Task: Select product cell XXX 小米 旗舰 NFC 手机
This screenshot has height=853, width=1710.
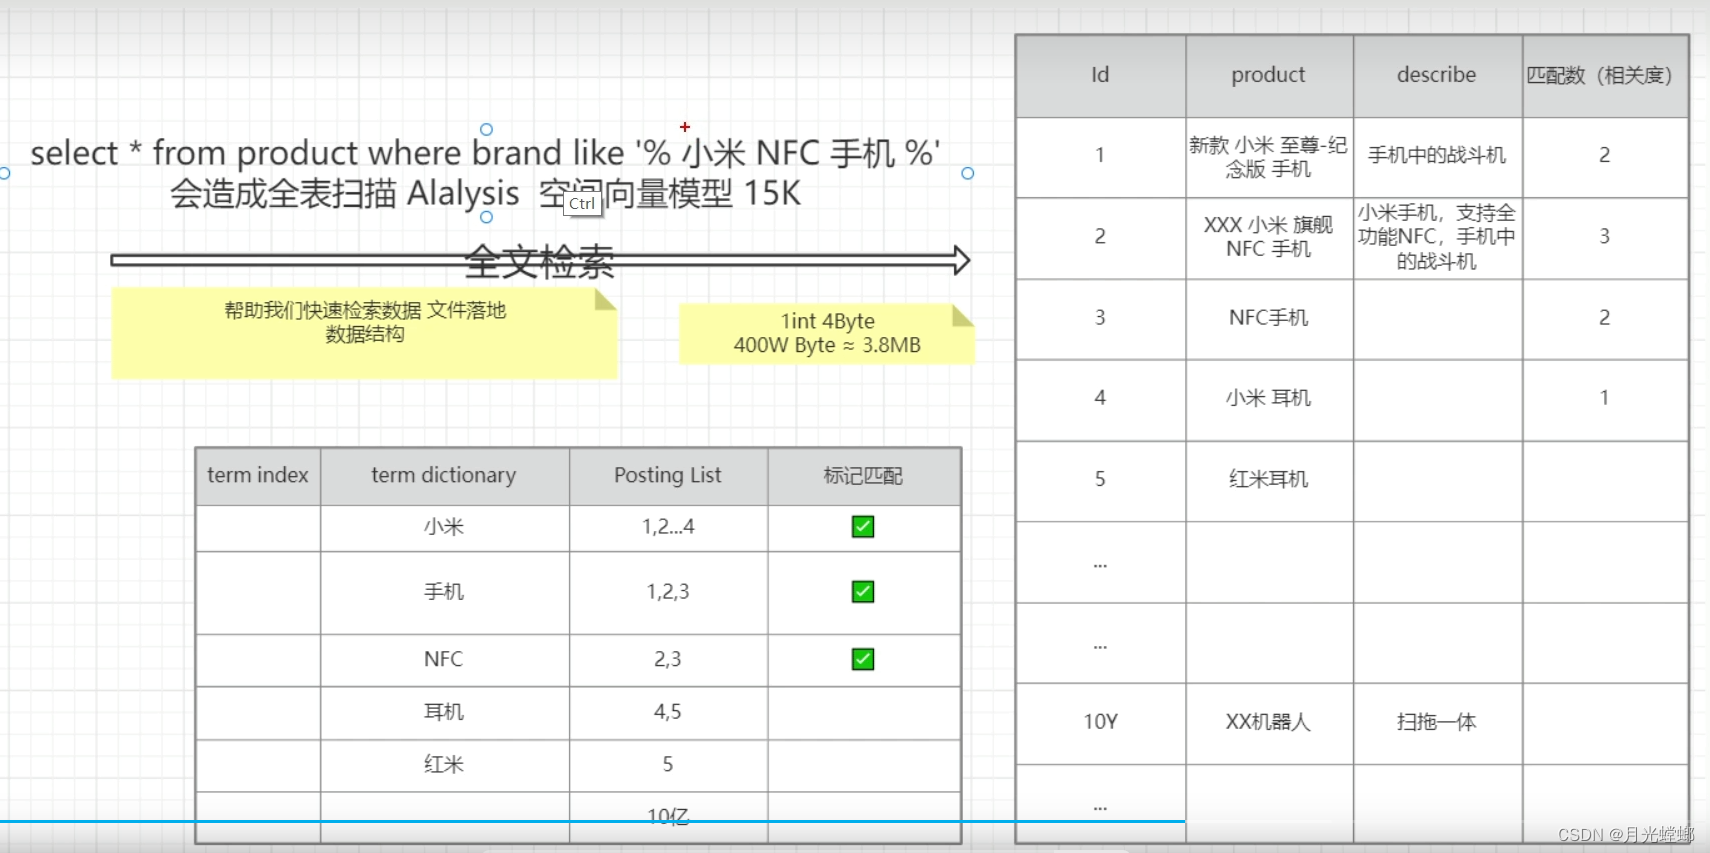Action: tap(1269, 237)
